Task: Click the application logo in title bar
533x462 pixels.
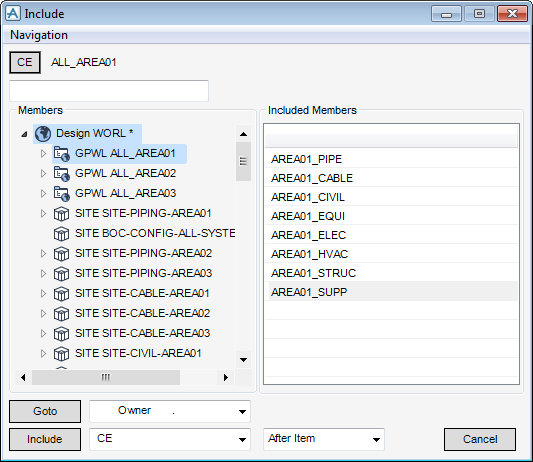Action: click(x=13, y=14)
